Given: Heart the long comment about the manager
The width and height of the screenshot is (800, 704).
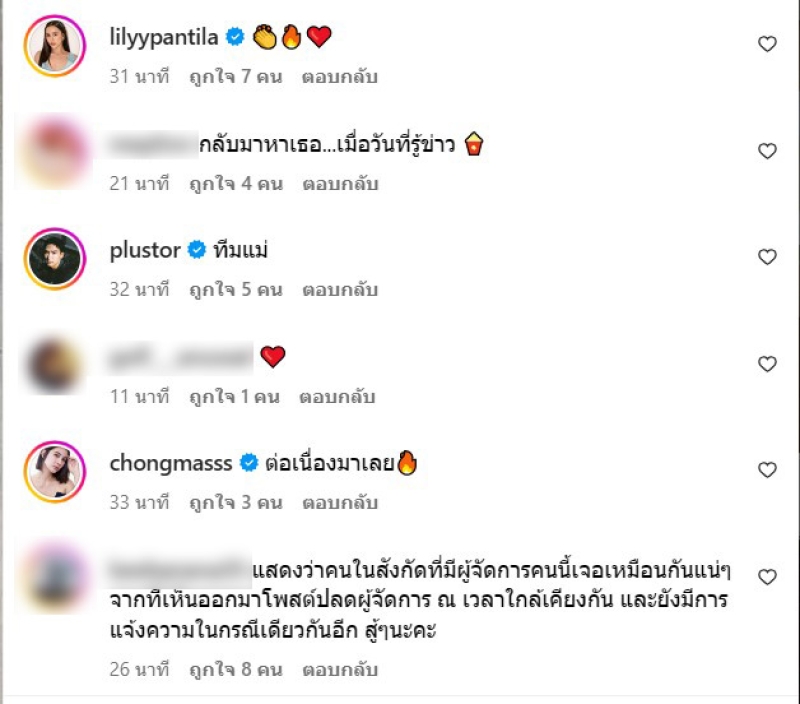Looking at the screenshot, I should [767, 577].
